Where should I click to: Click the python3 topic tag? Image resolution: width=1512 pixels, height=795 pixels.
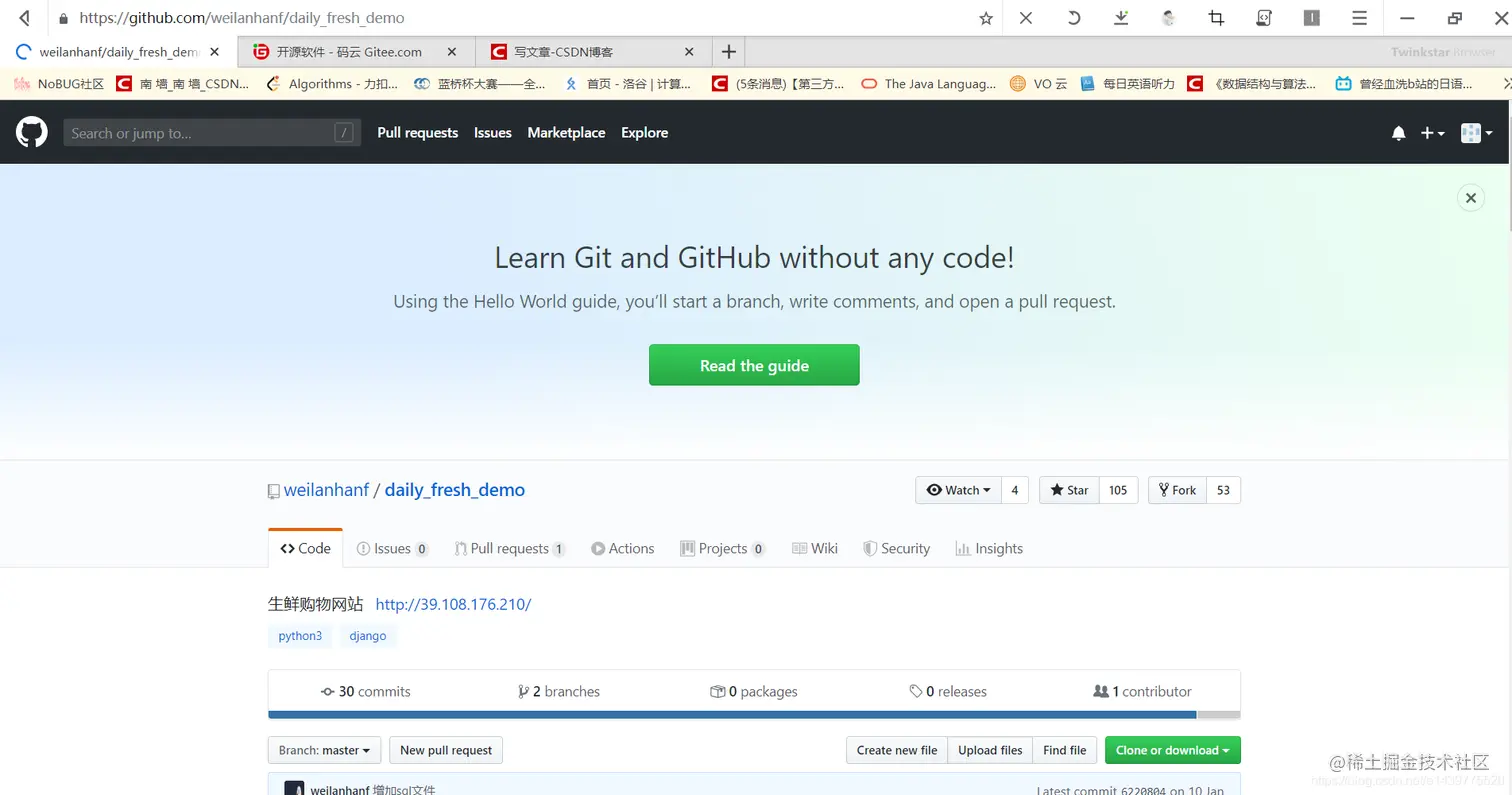[x=300, y=636]
